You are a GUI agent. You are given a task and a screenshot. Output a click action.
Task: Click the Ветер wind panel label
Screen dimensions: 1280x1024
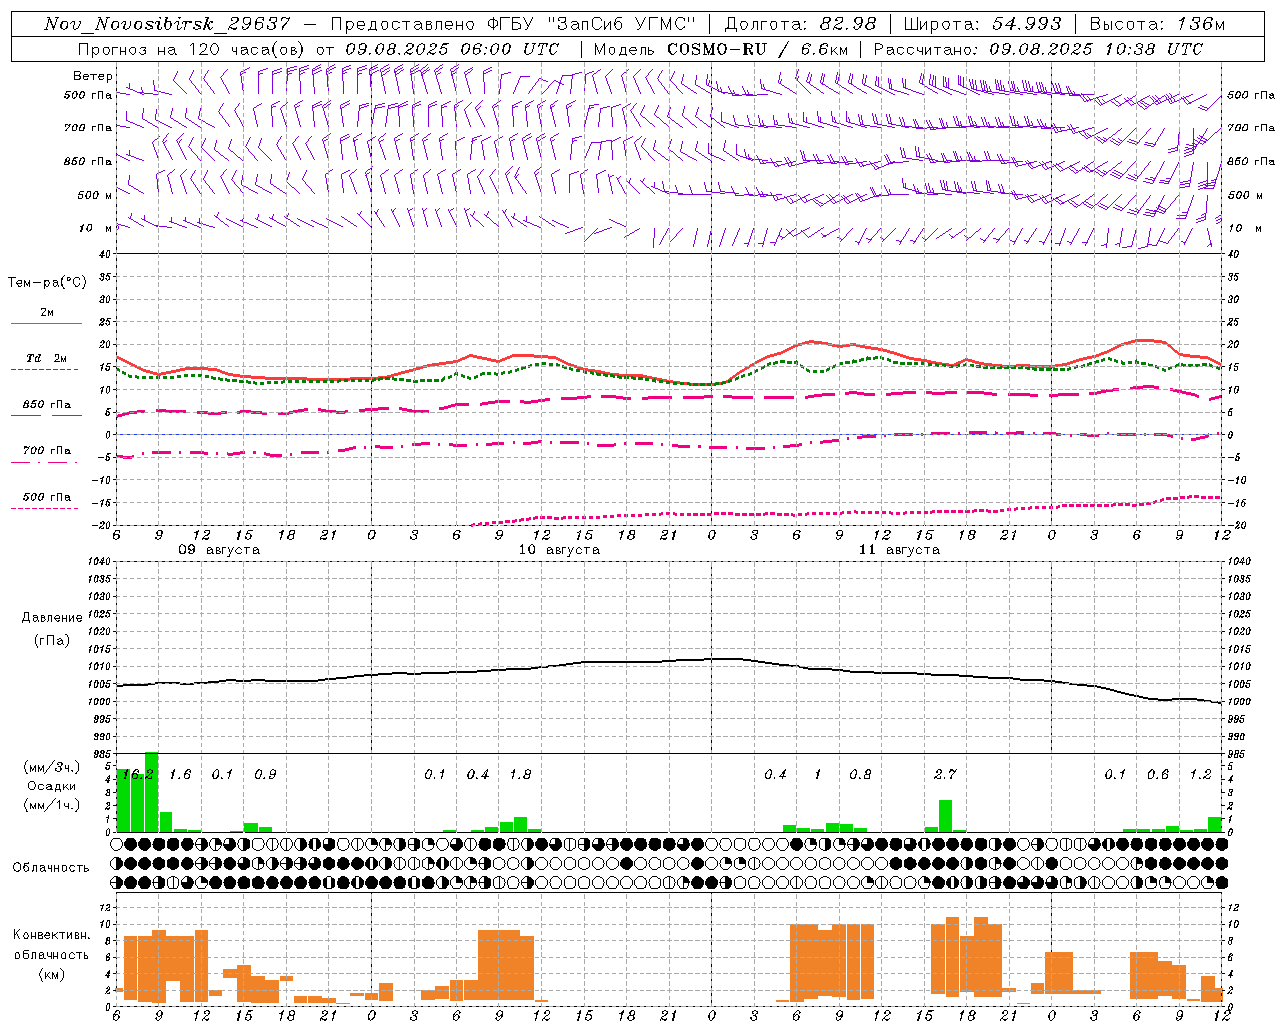click(x=92, y=76)
